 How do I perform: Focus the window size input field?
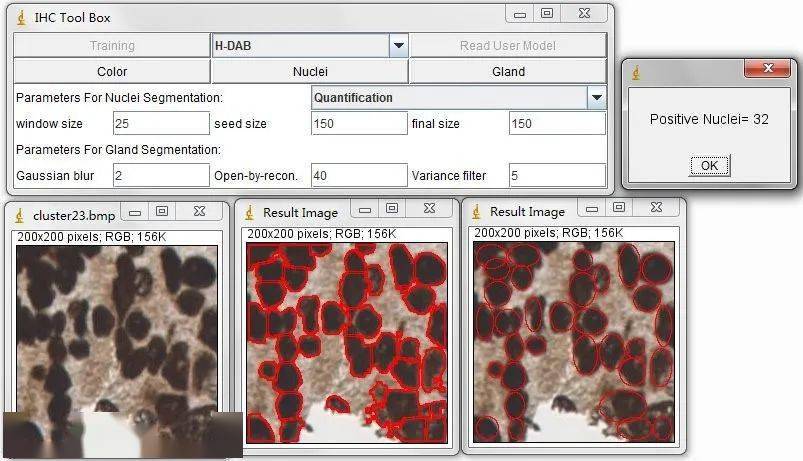point(160,124)
